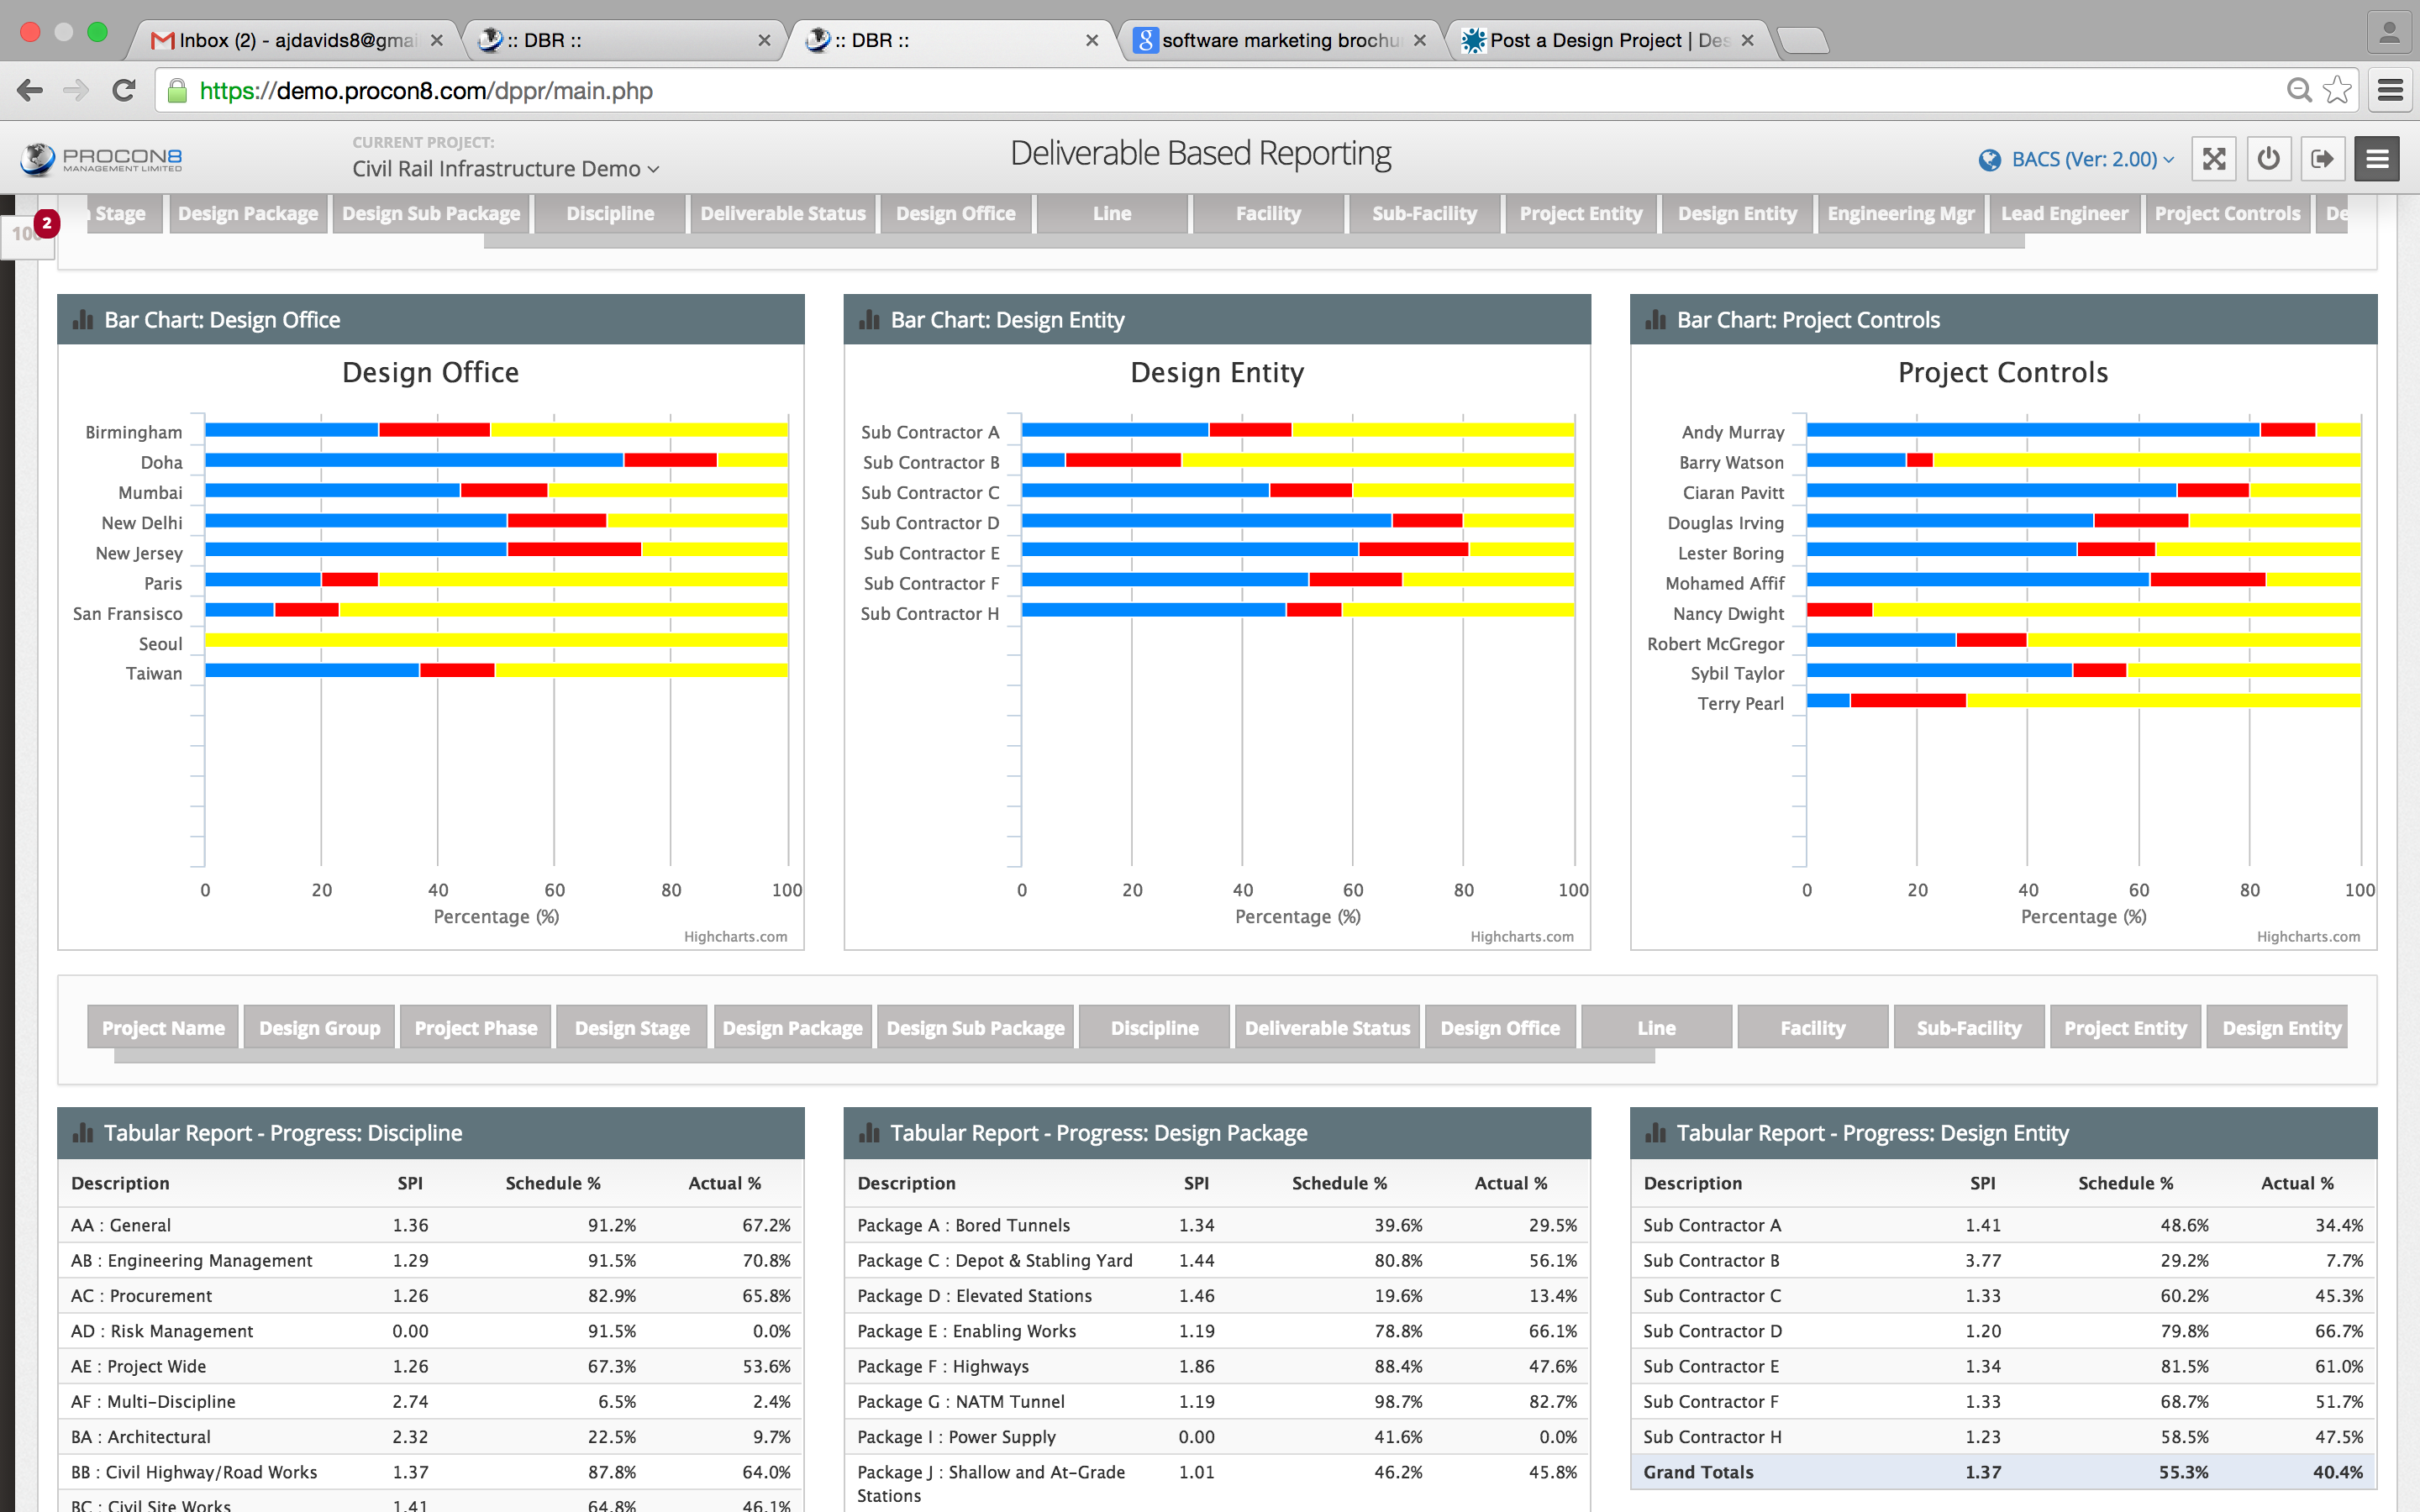Click the sign-out arrow icon
This screenshot has height=1512, width=2420.
pos(2322,159)
